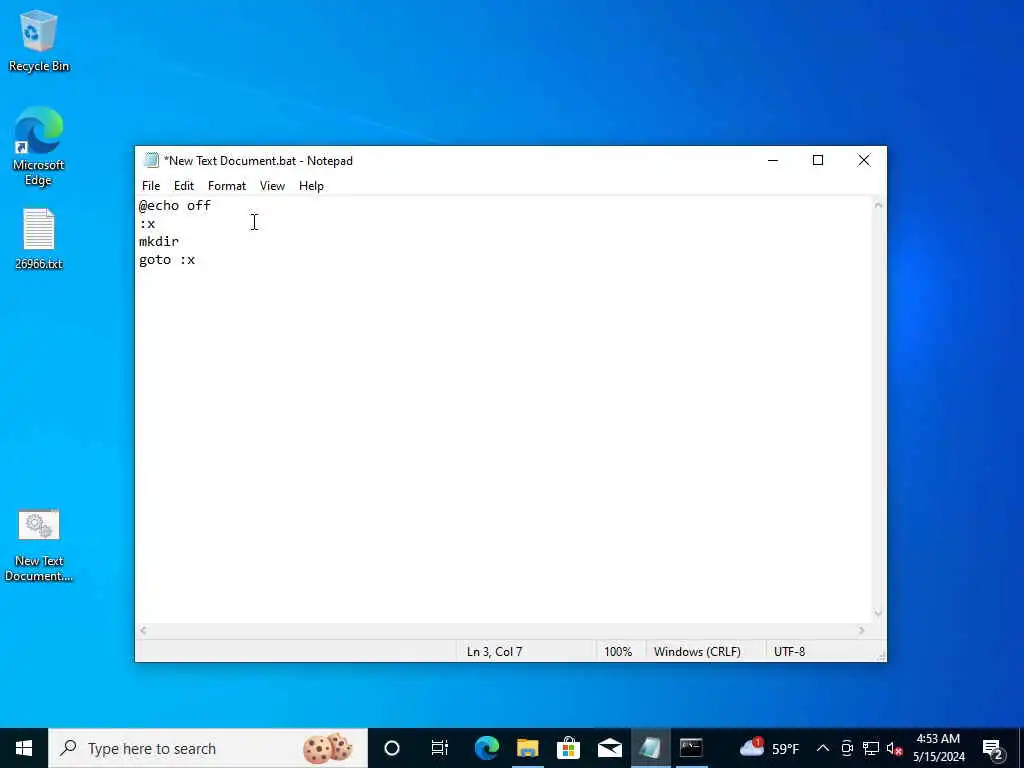The width and height of the screenshot is (1024, 768).
Task: Maximize the Notepad window
Action: pyautogui.click(x=818, y=160)
